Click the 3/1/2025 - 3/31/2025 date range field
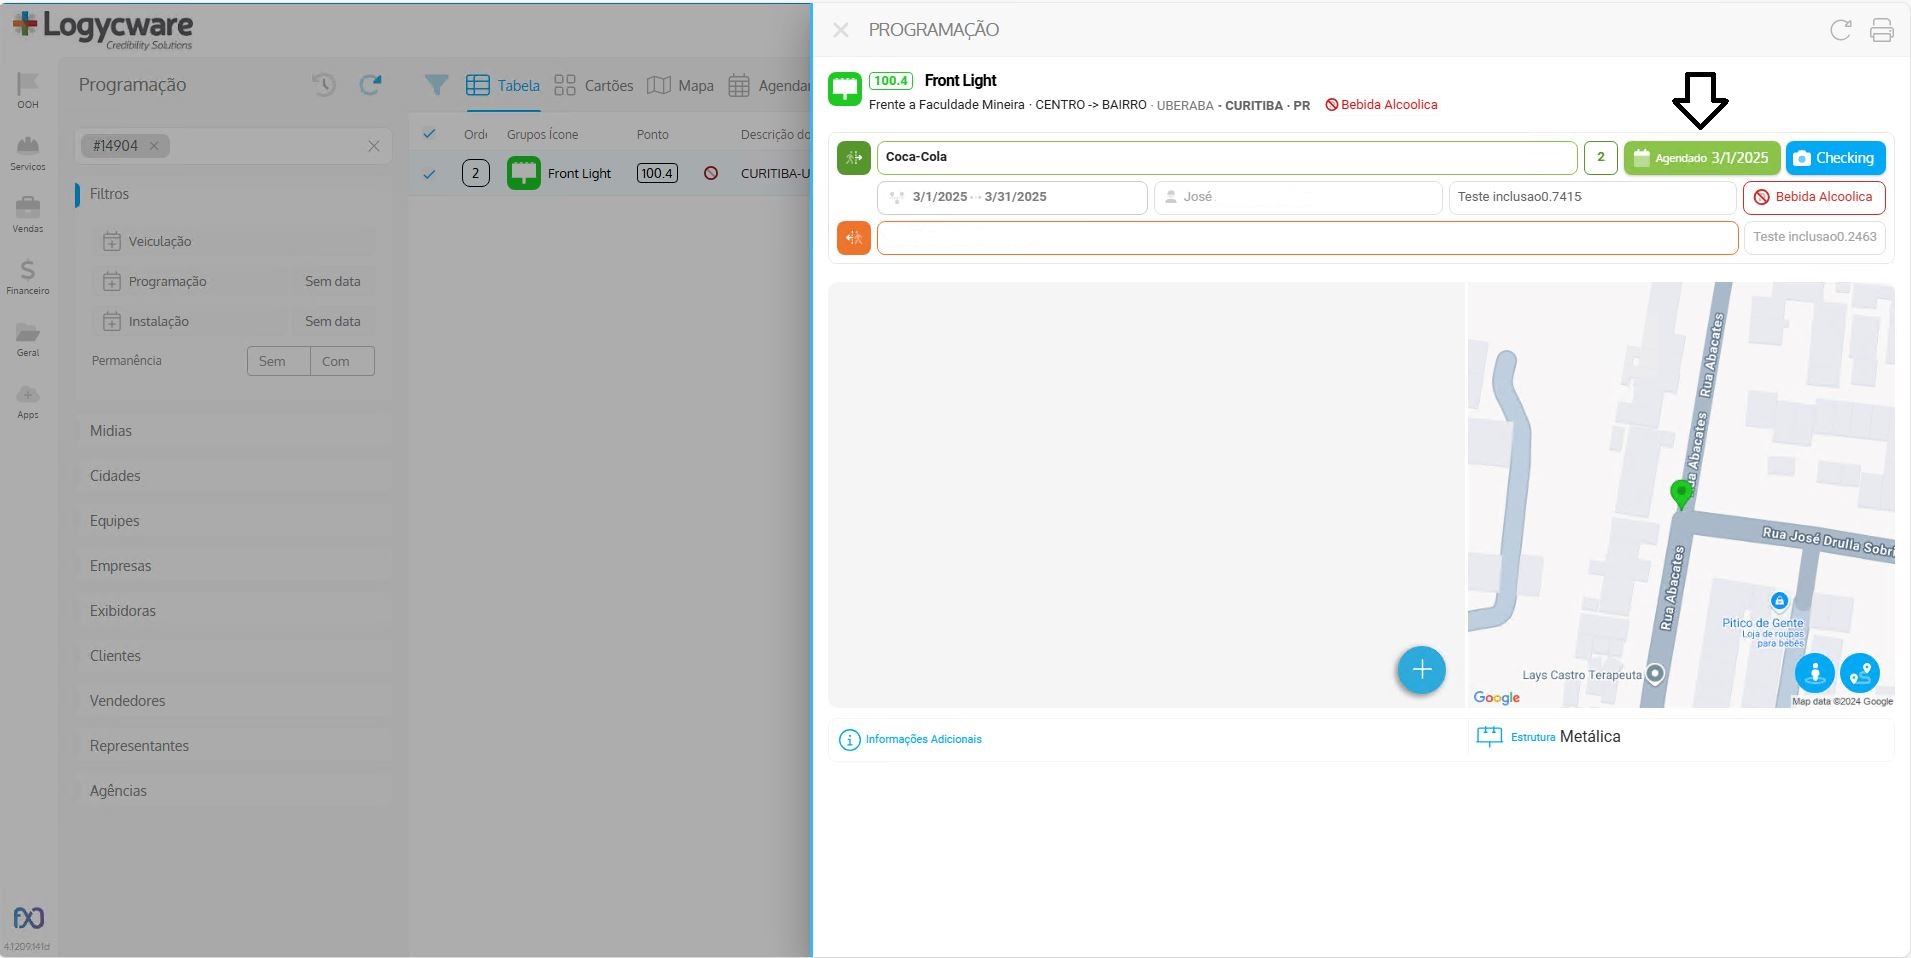1911x958 pixels. click(1012, 197)
